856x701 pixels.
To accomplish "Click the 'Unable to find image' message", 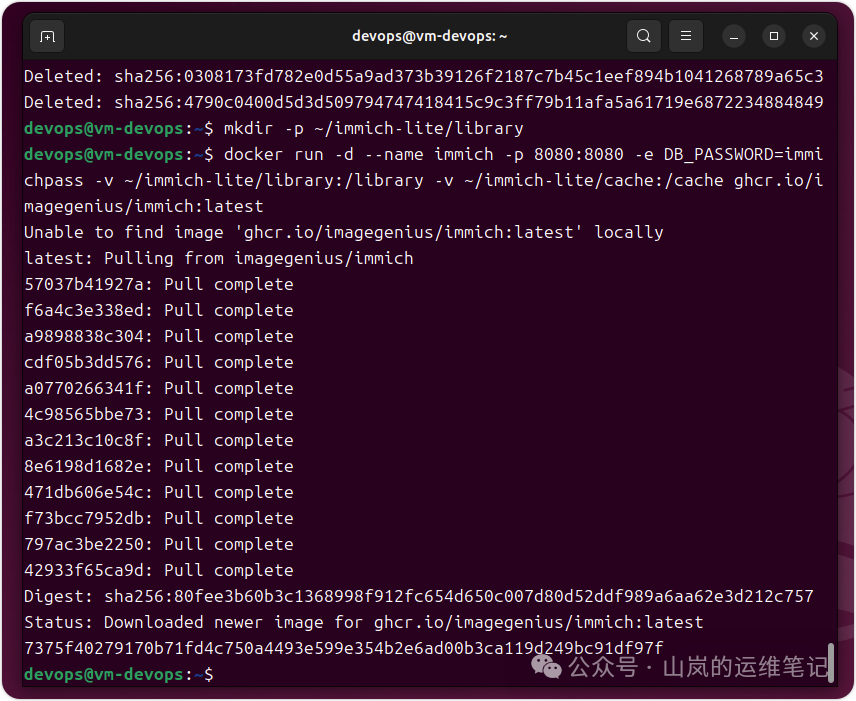I will coord(343,233).
